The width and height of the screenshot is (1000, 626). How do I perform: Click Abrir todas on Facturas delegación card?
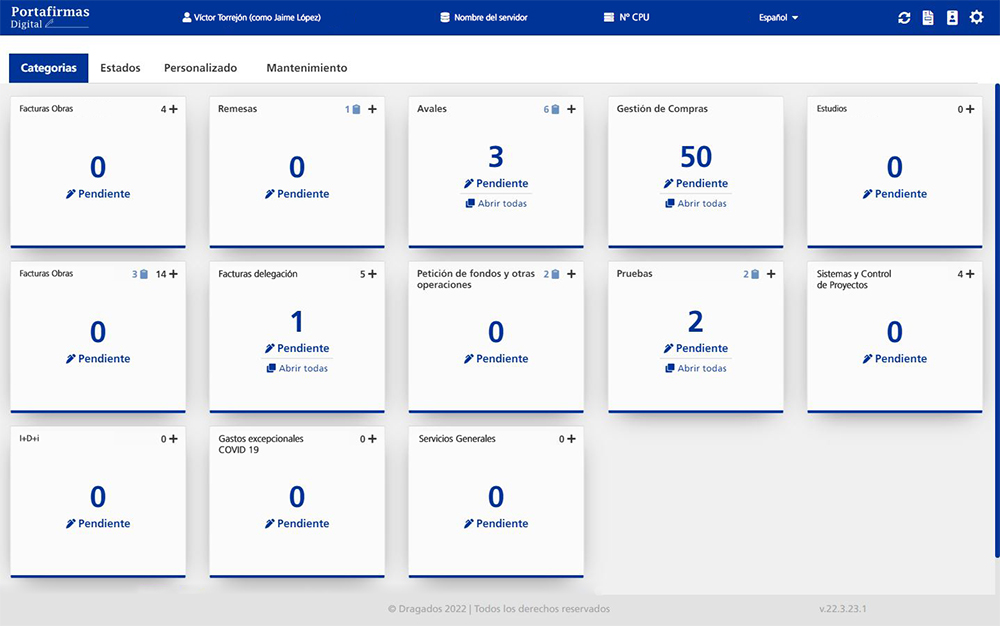click(x=297, y=368)
